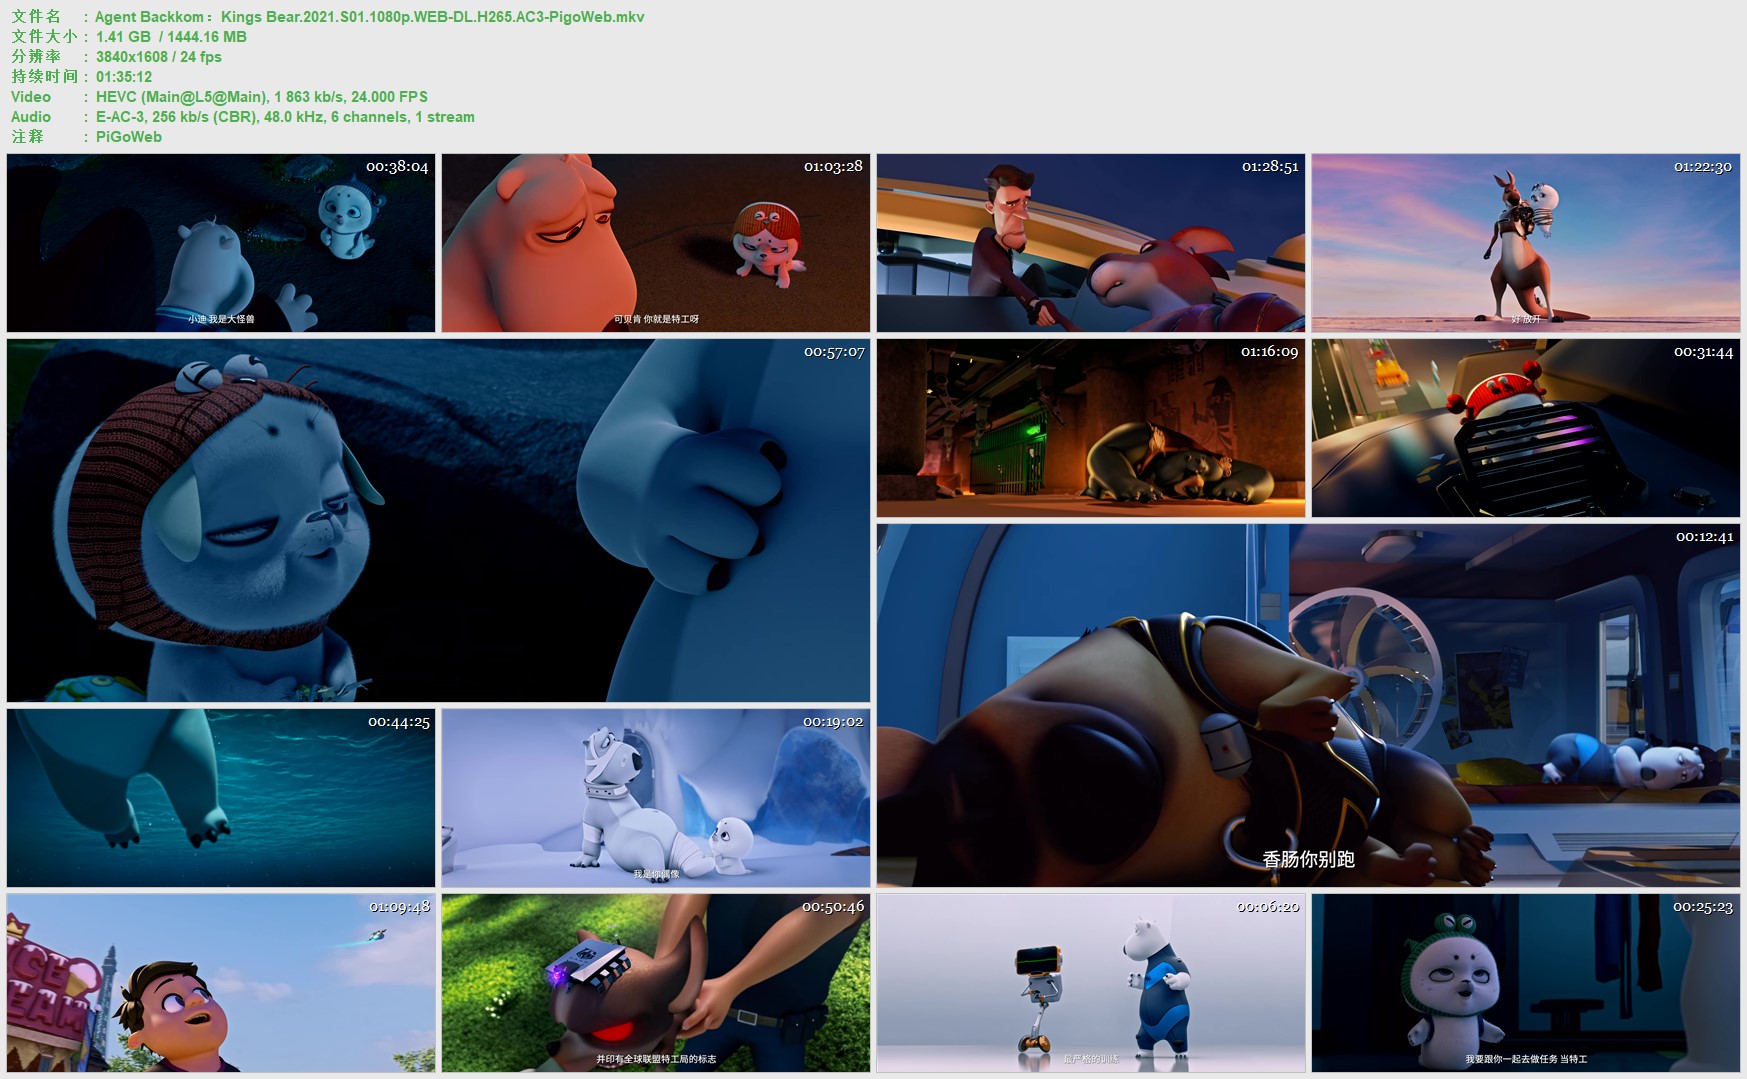This screenshot has width=1747, height=1079.
Task: Click the E-AC-3 audio info line
Action: [x=285, y=117]
